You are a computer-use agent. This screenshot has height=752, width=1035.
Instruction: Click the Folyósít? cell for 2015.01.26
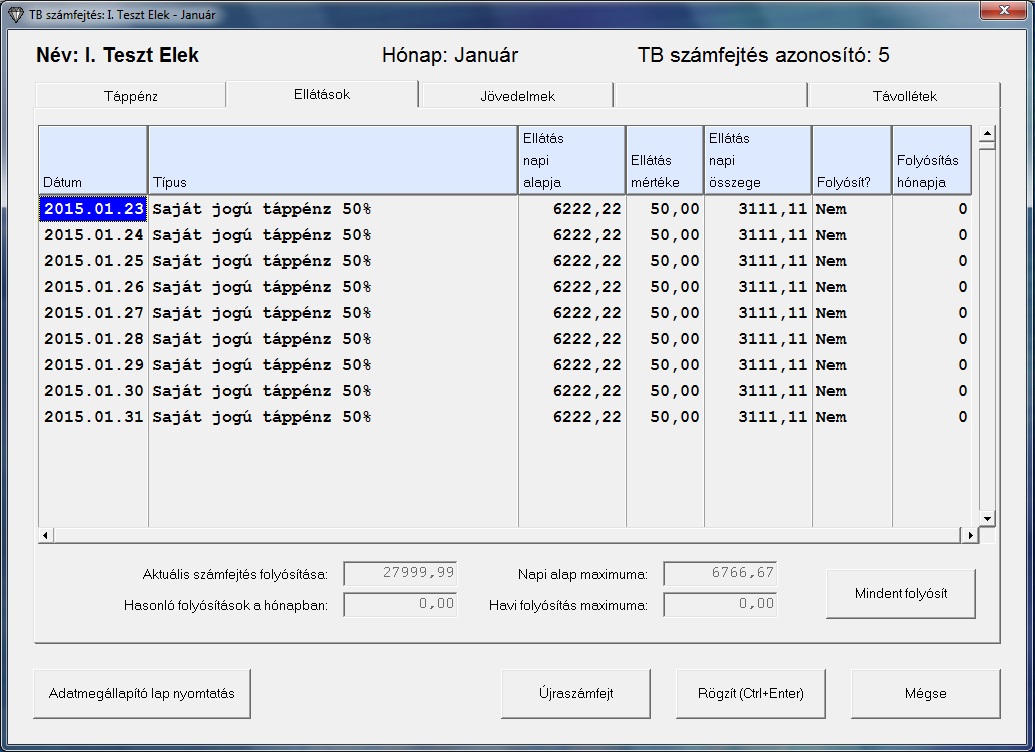coord(851,287)
